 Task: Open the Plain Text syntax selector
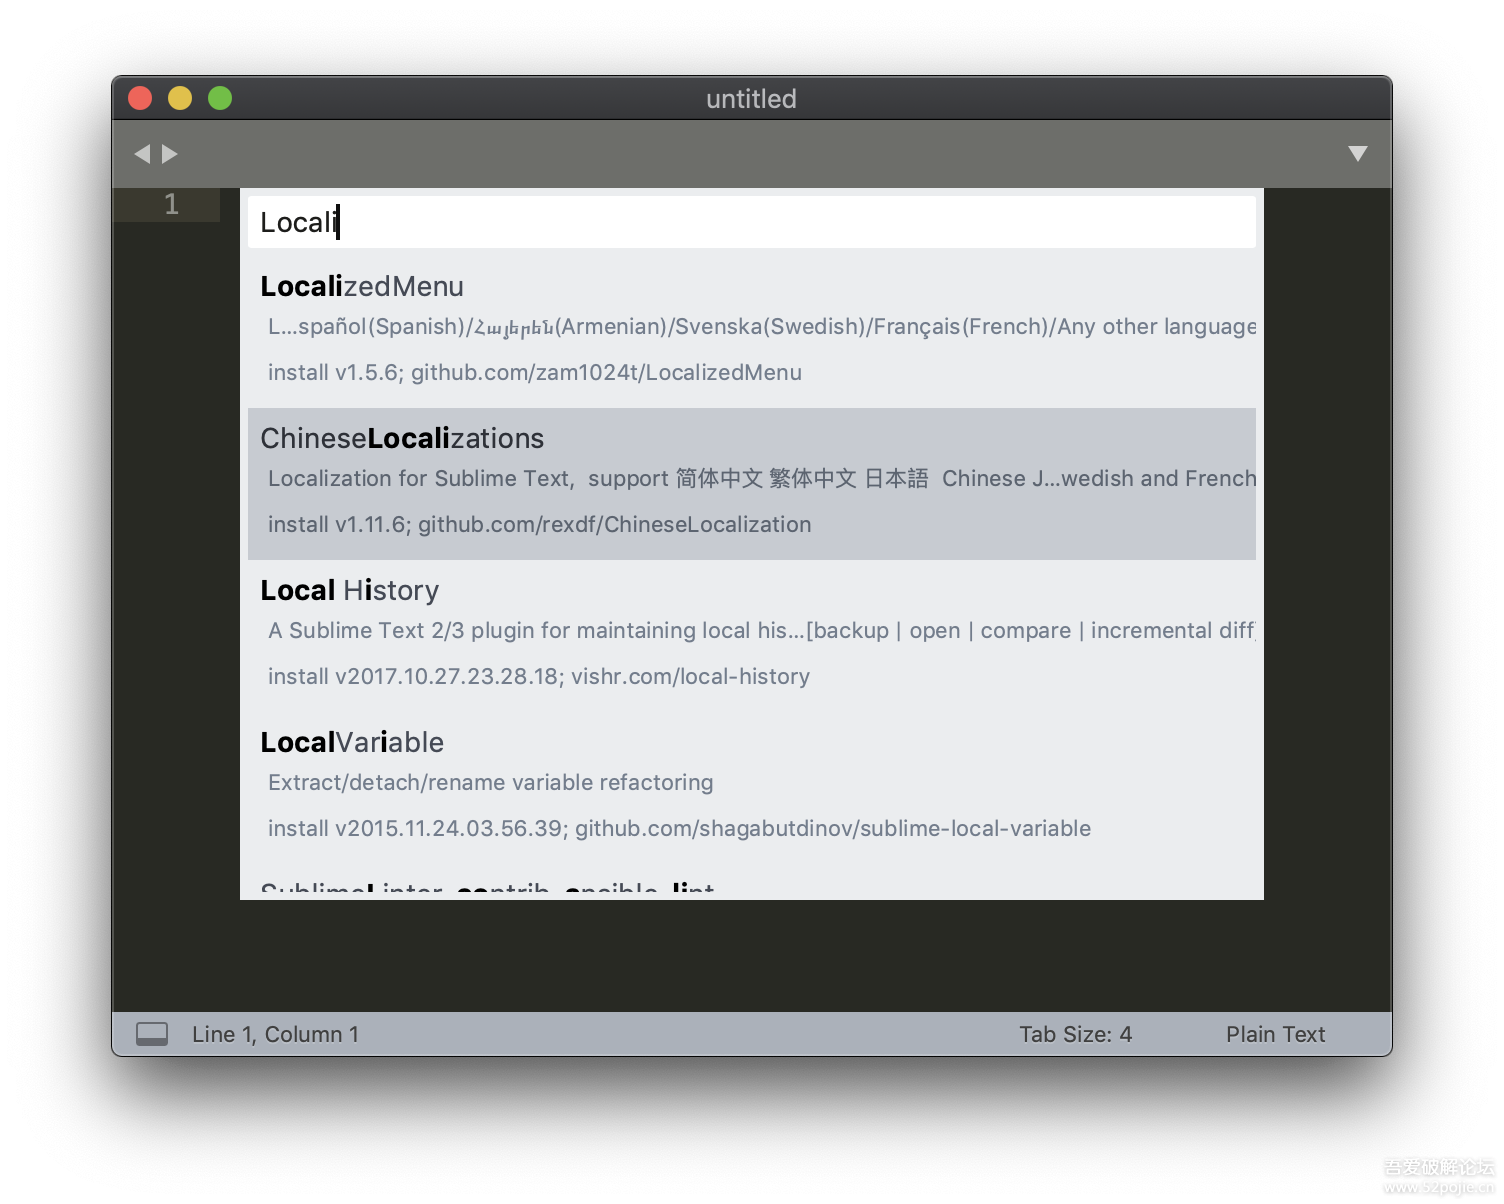[x=1275, y=1034]
